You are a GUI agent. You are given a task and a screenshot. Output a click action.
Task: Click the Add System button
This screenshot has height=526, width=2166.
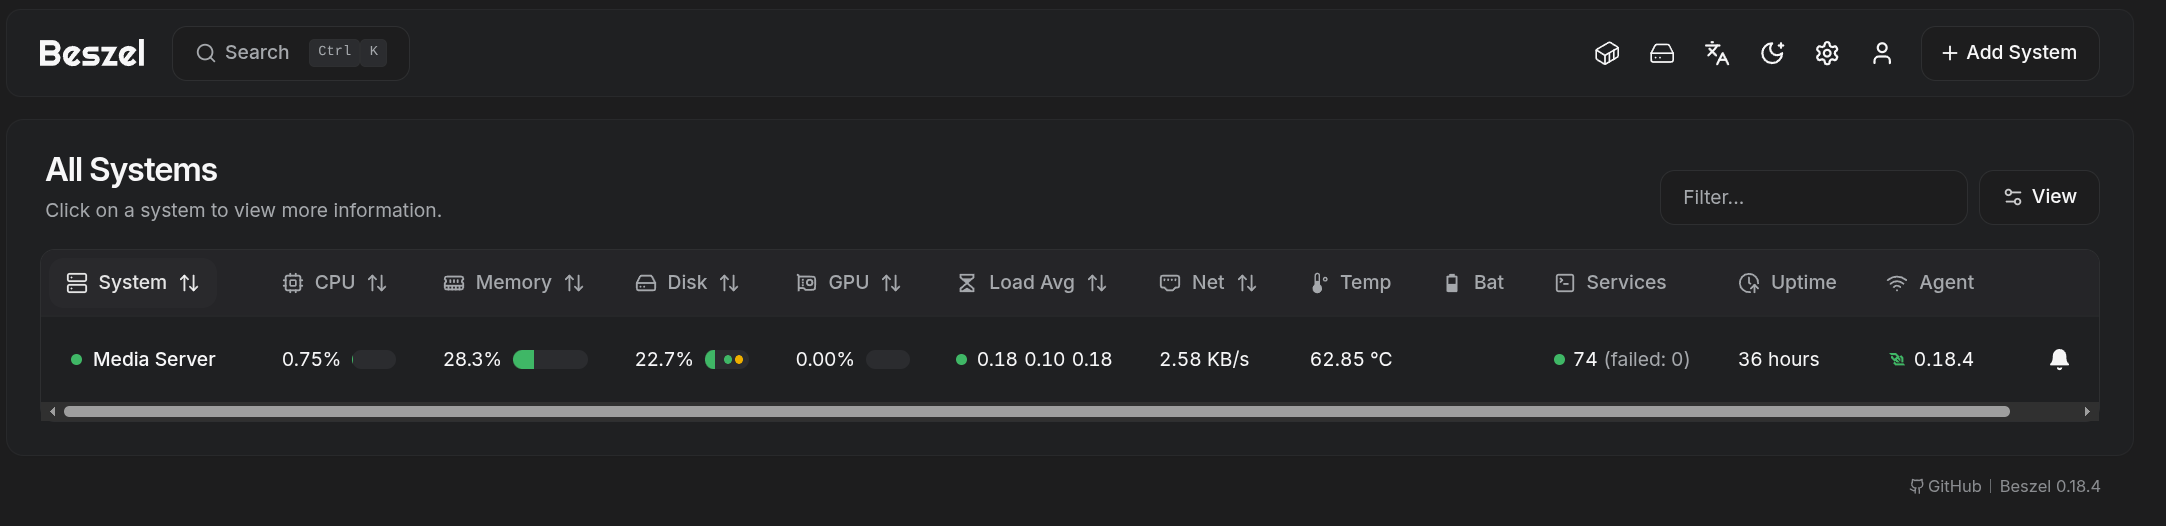(2009, 53)
